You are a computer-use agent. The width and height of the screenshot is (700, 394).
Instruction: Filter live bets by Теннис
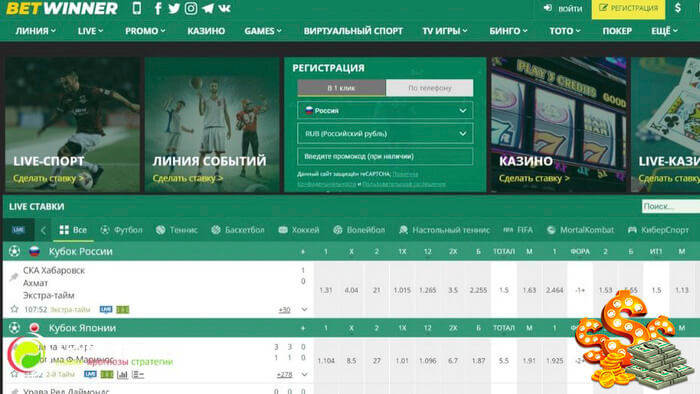point(177,230)
